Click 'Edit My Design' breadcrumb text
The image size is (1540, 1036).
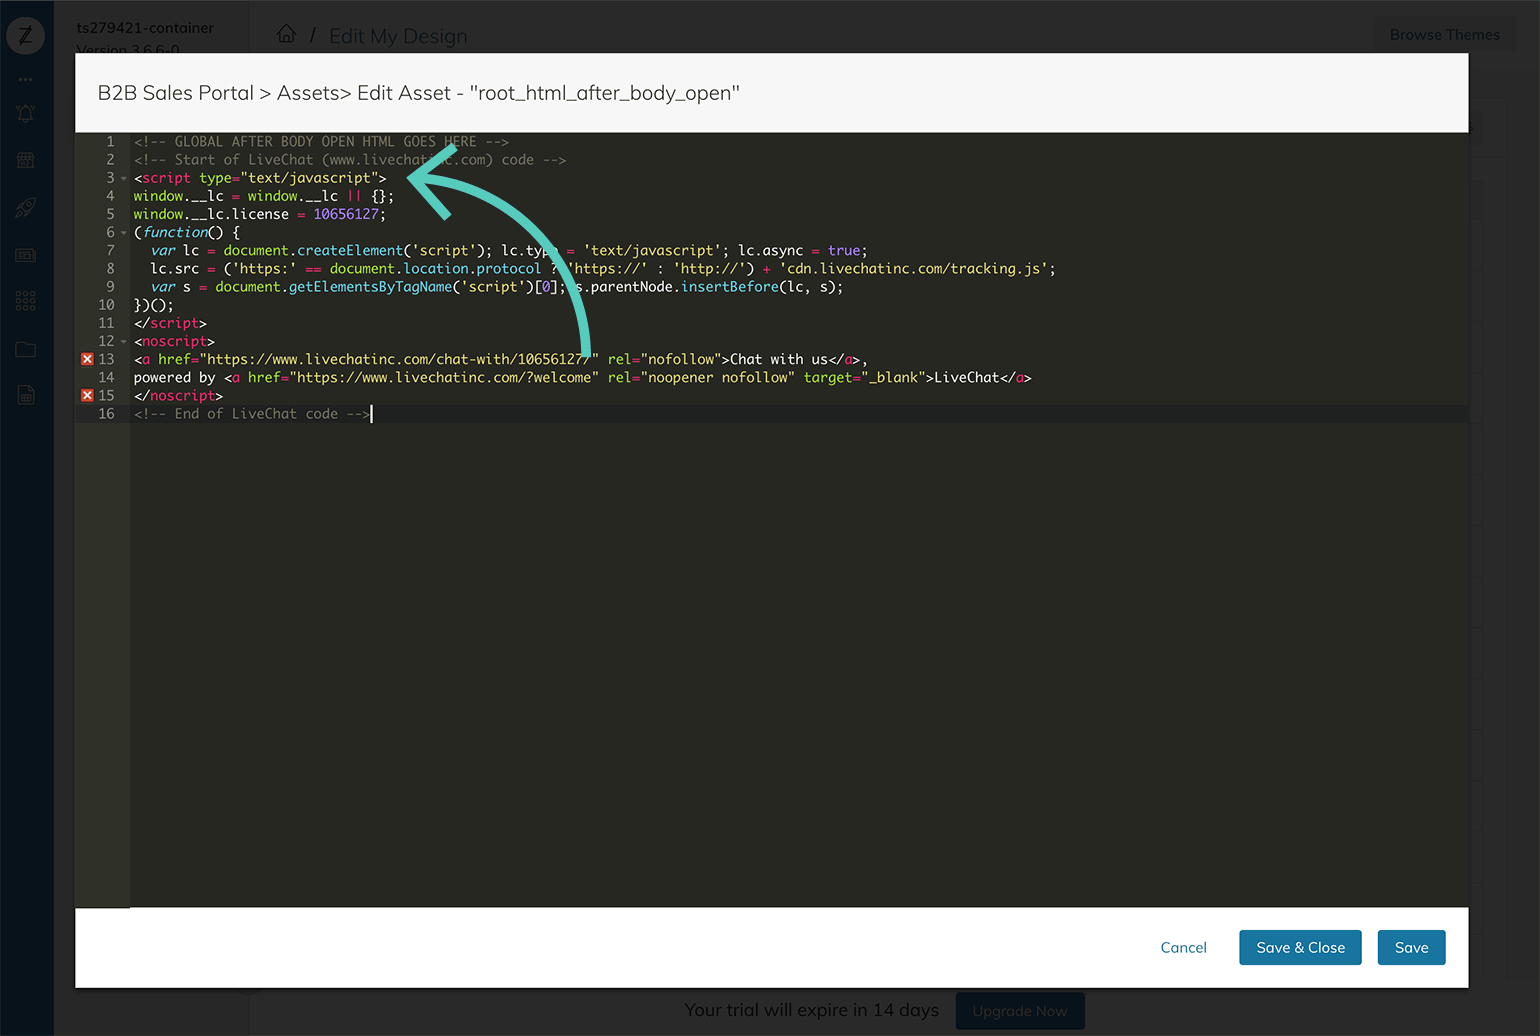[398, 36]
